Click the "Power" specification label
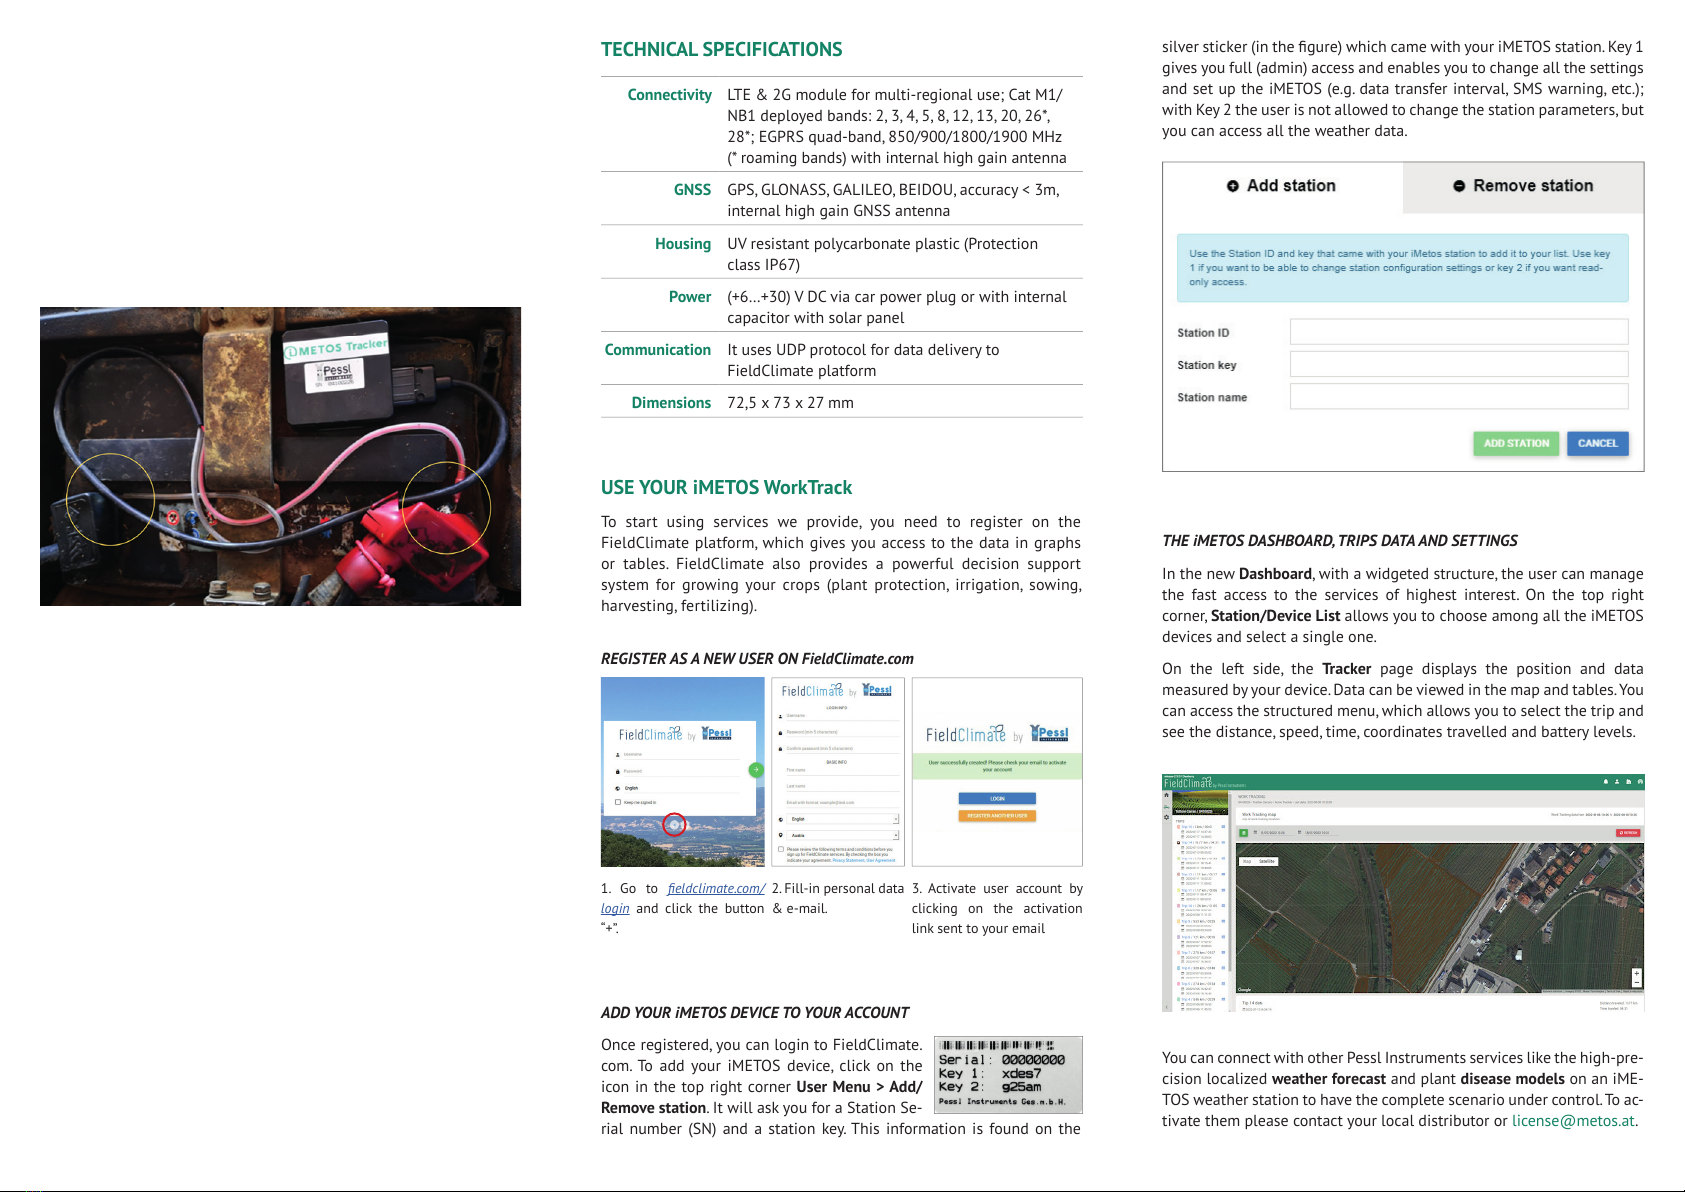 tap(690, 296)
